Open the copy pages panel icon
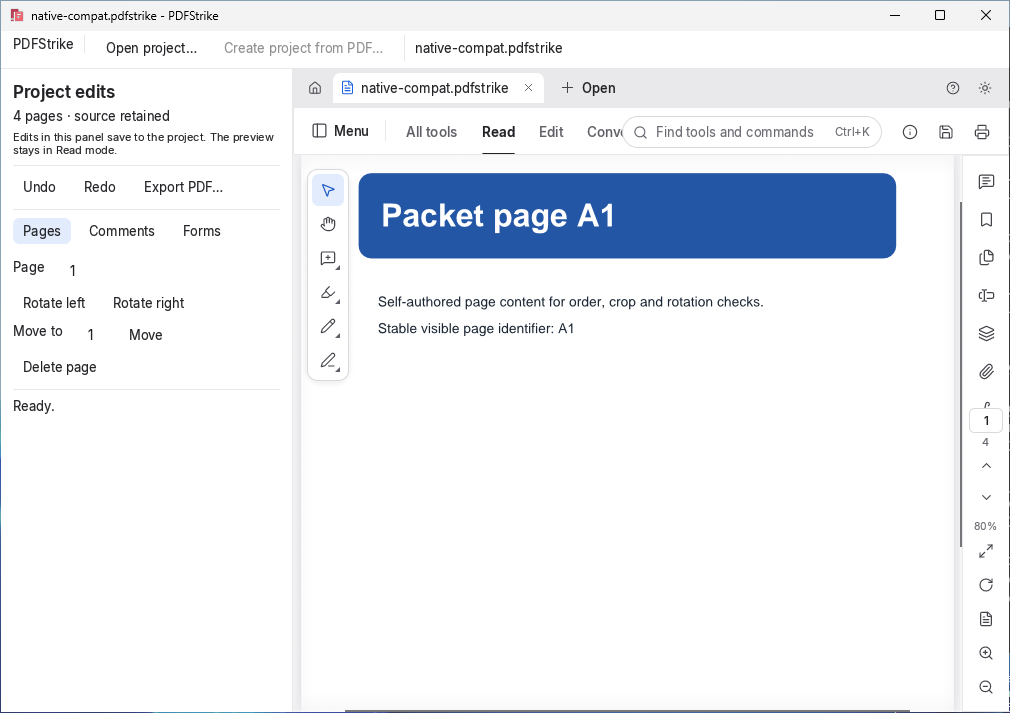The height and width of the screenshot is (713, 1010). [986, 258]
